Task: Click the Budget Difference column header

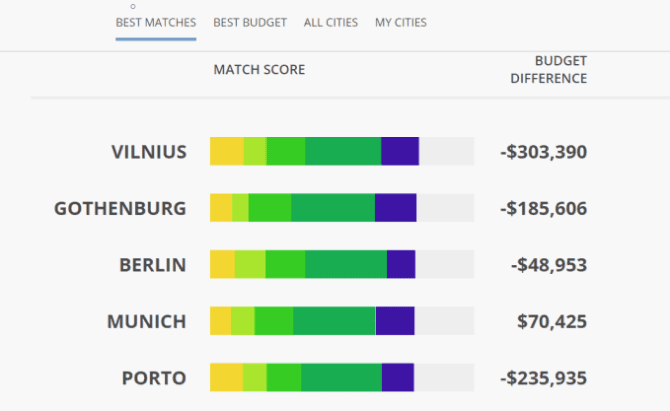Action: point(547,70)
